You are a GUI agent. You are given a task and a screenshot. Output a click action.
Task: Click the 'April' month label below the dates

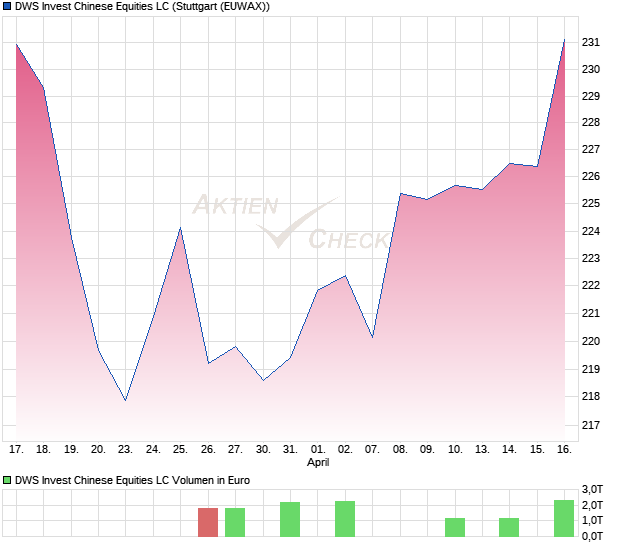click(x=318, y=462)
